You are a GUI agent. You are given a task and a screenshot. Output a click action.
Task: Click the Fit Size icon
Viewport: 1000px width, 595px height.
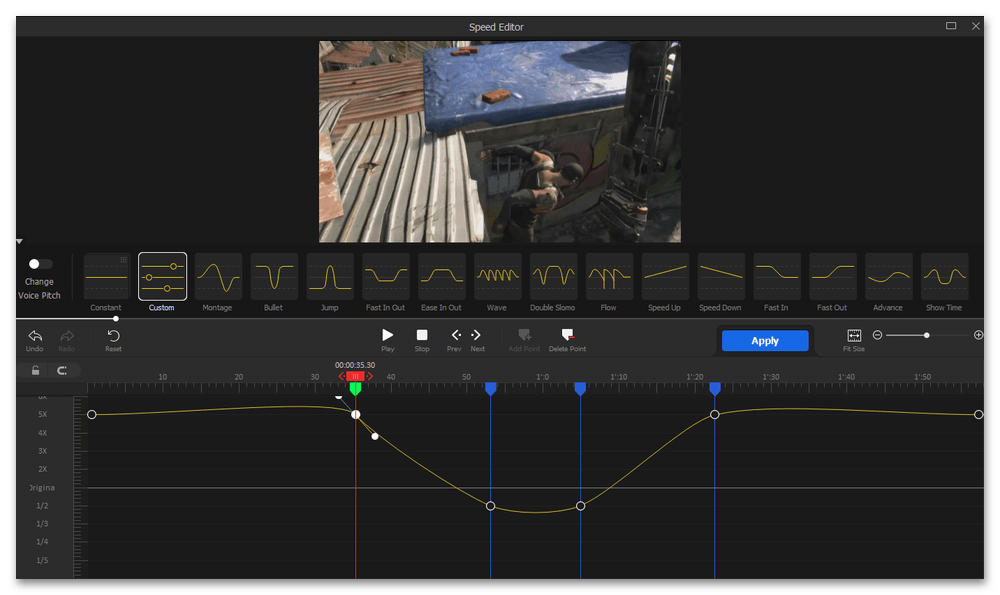point(854,336)
